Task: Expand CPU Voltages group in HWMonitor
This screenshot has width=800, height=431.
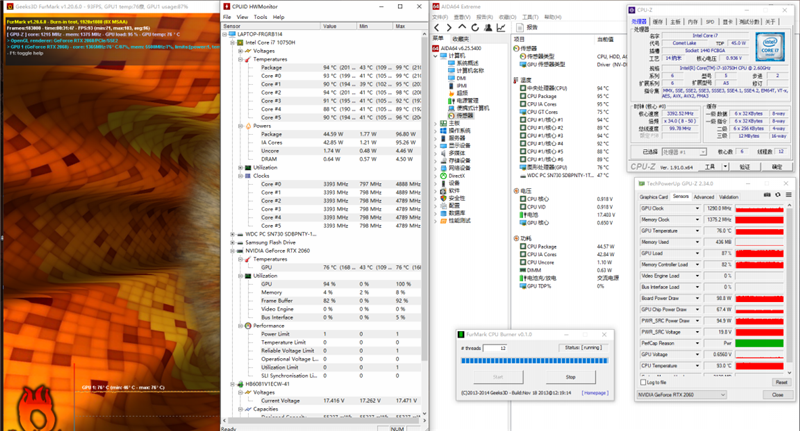Action: (x=240, y=51)
